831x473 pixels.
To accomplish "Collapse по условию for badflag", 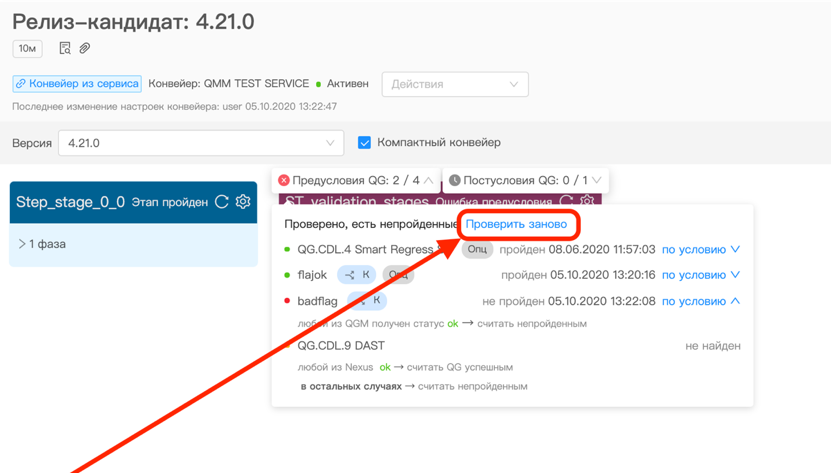I will coord(701,301).
